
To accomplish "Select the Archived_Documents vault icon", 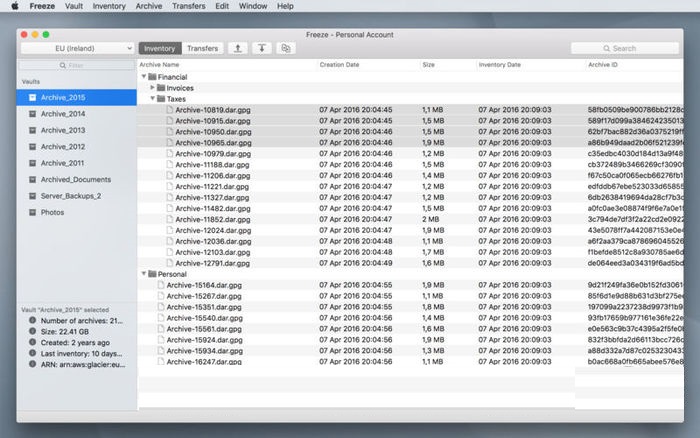I will (32, 179).
